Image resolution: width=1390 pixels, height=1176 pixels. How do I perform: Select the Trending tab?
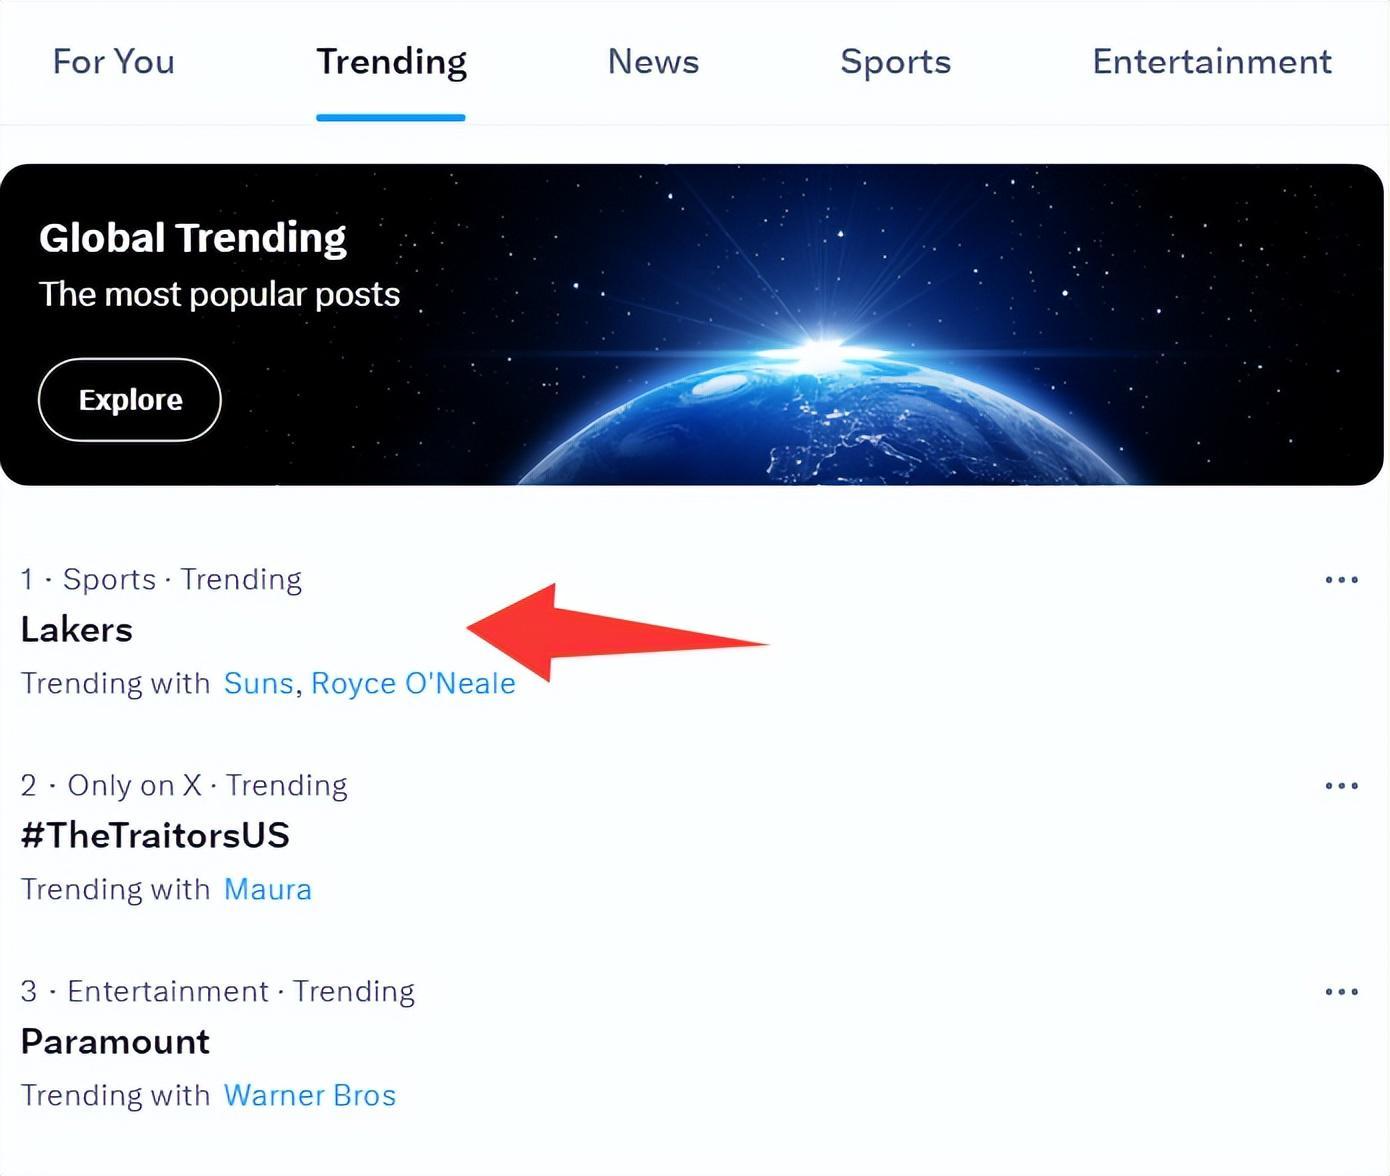(x=391, y=62)
